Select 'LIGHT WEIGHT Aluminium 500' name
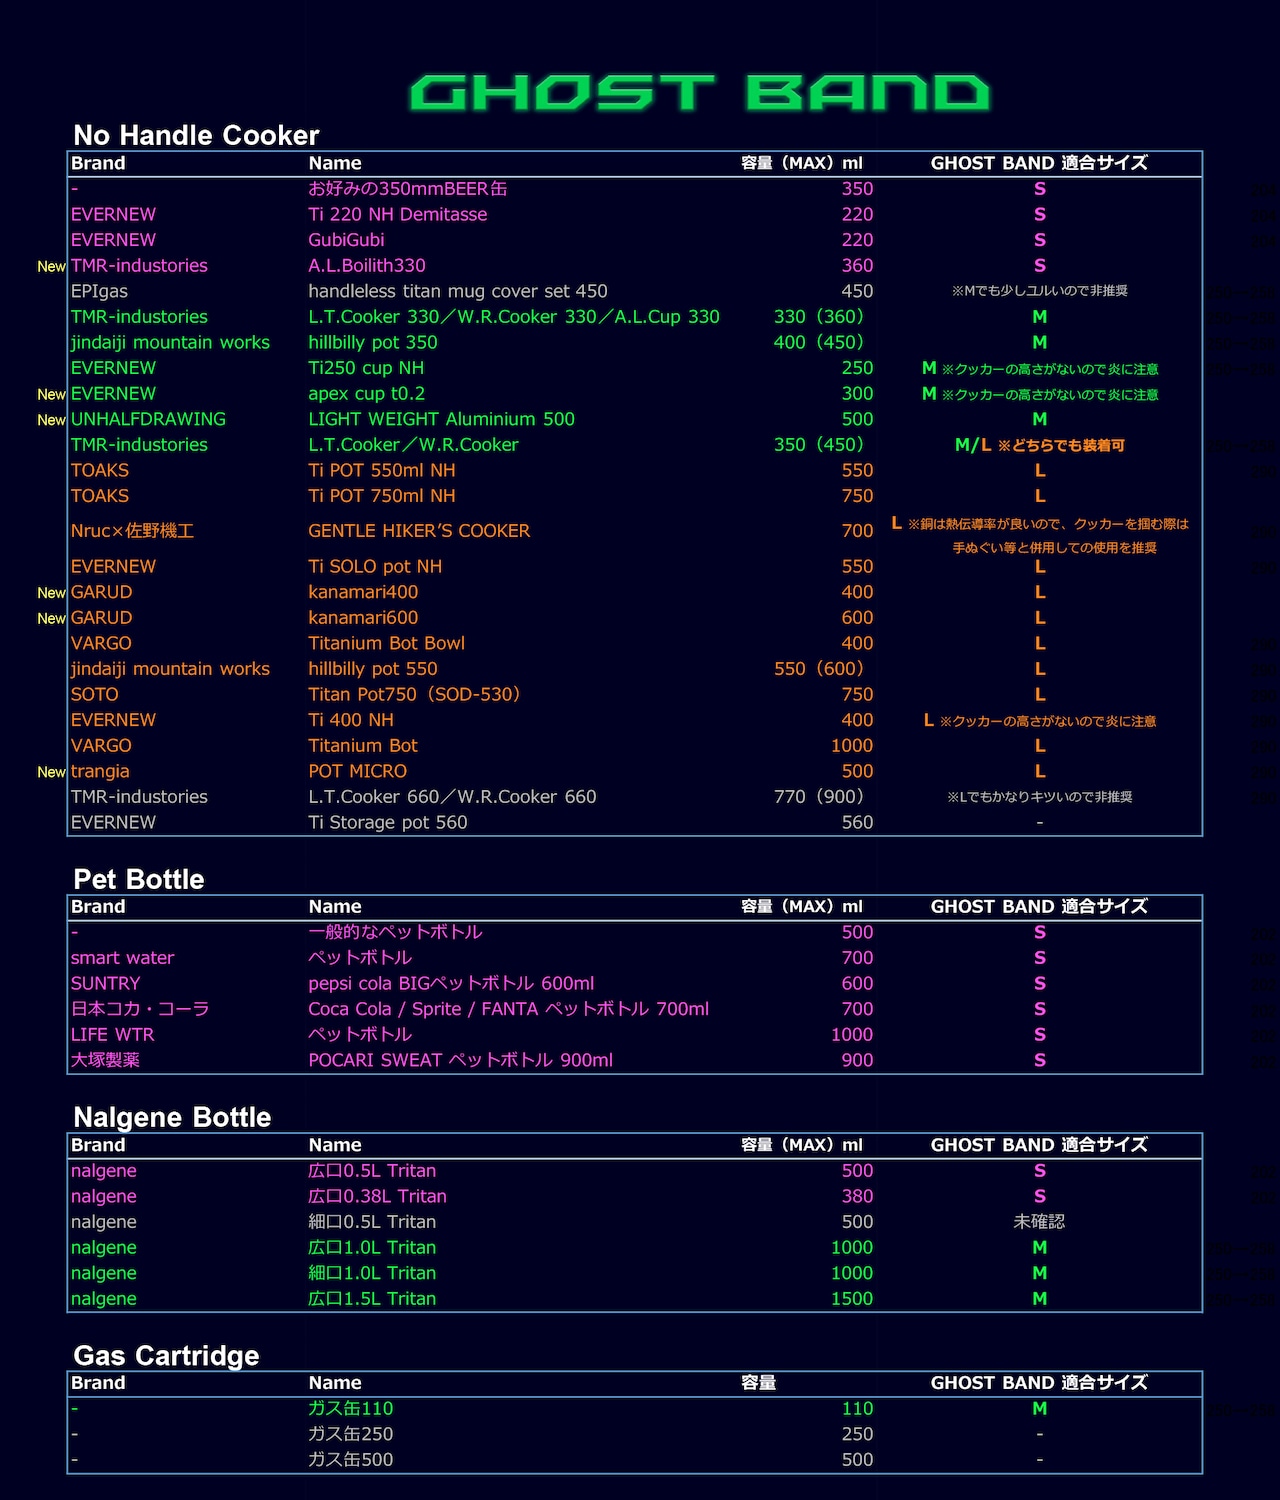1280x1500 pixels. [441, 419]
